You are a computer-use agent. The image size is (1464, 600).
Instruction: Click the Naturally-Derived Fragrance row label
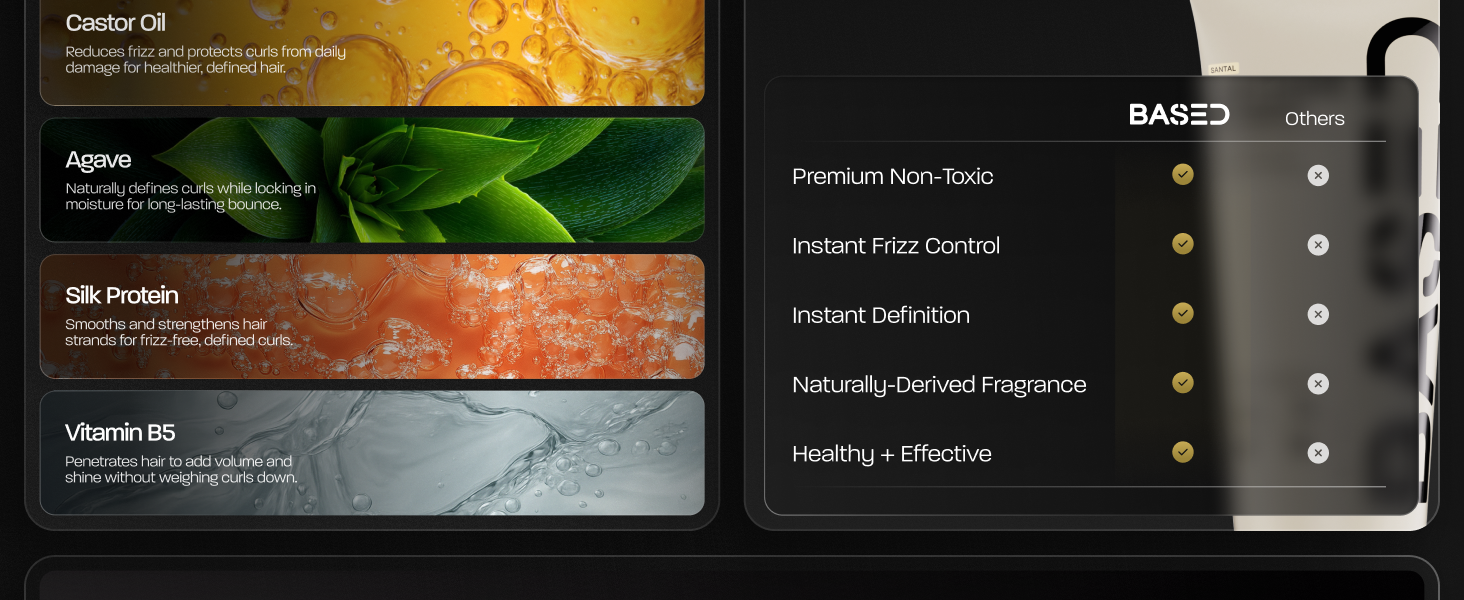click(x=939, y=385)
